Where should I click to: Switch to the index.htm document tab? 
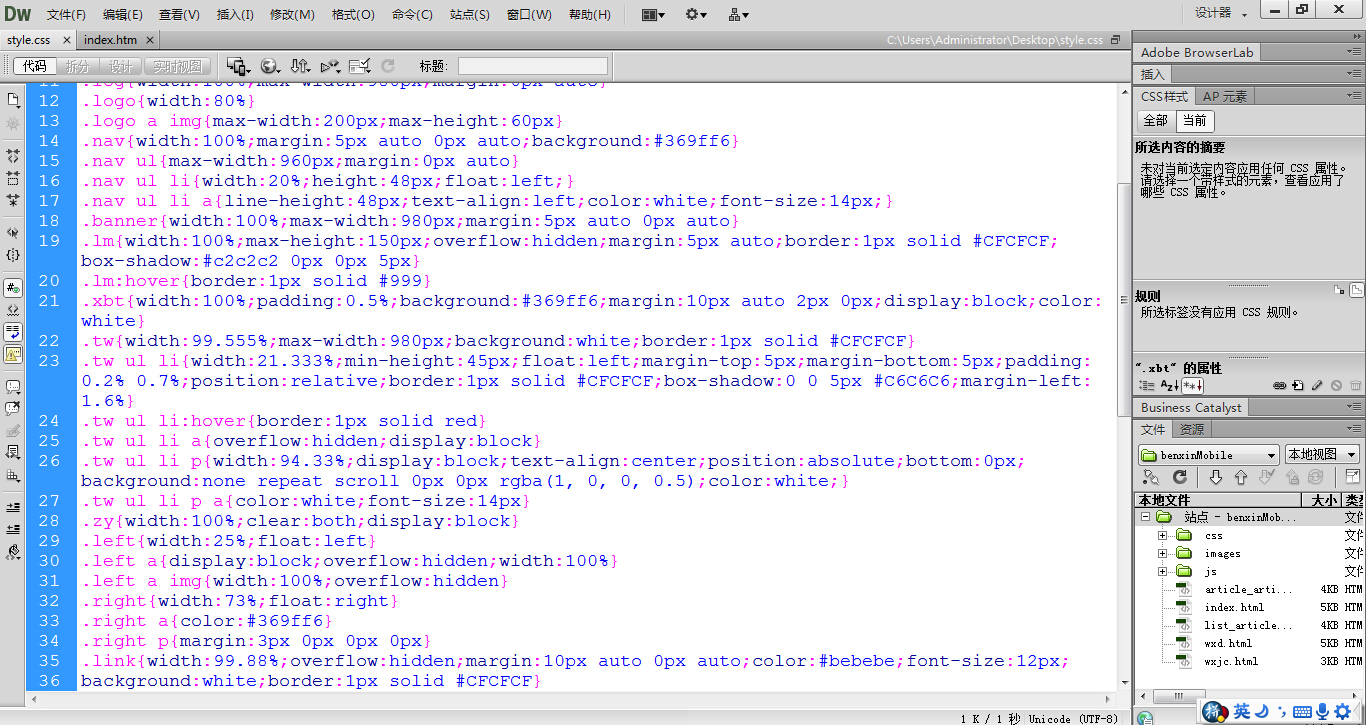[110, 40]
